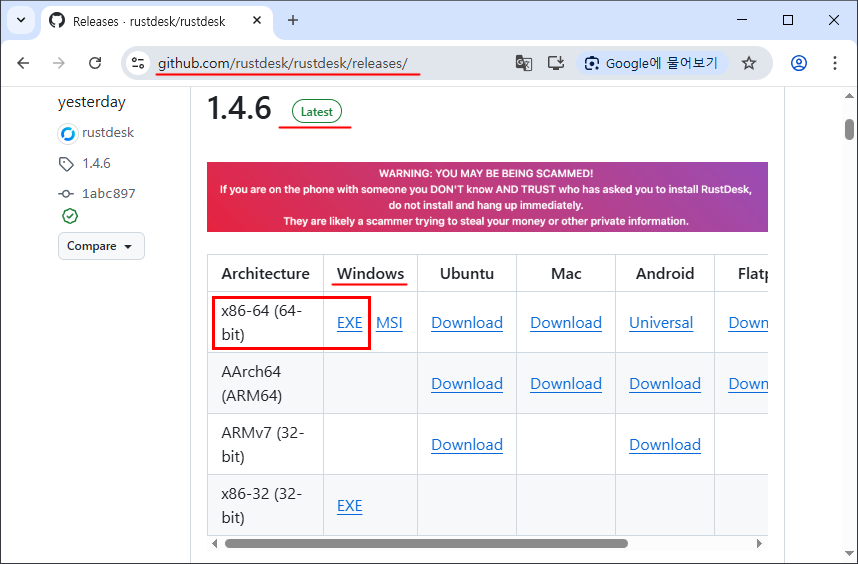Download Windows x86-32 EXE installer
The width and height of the screenshot is (858, 564).
[x=350, y=506]
